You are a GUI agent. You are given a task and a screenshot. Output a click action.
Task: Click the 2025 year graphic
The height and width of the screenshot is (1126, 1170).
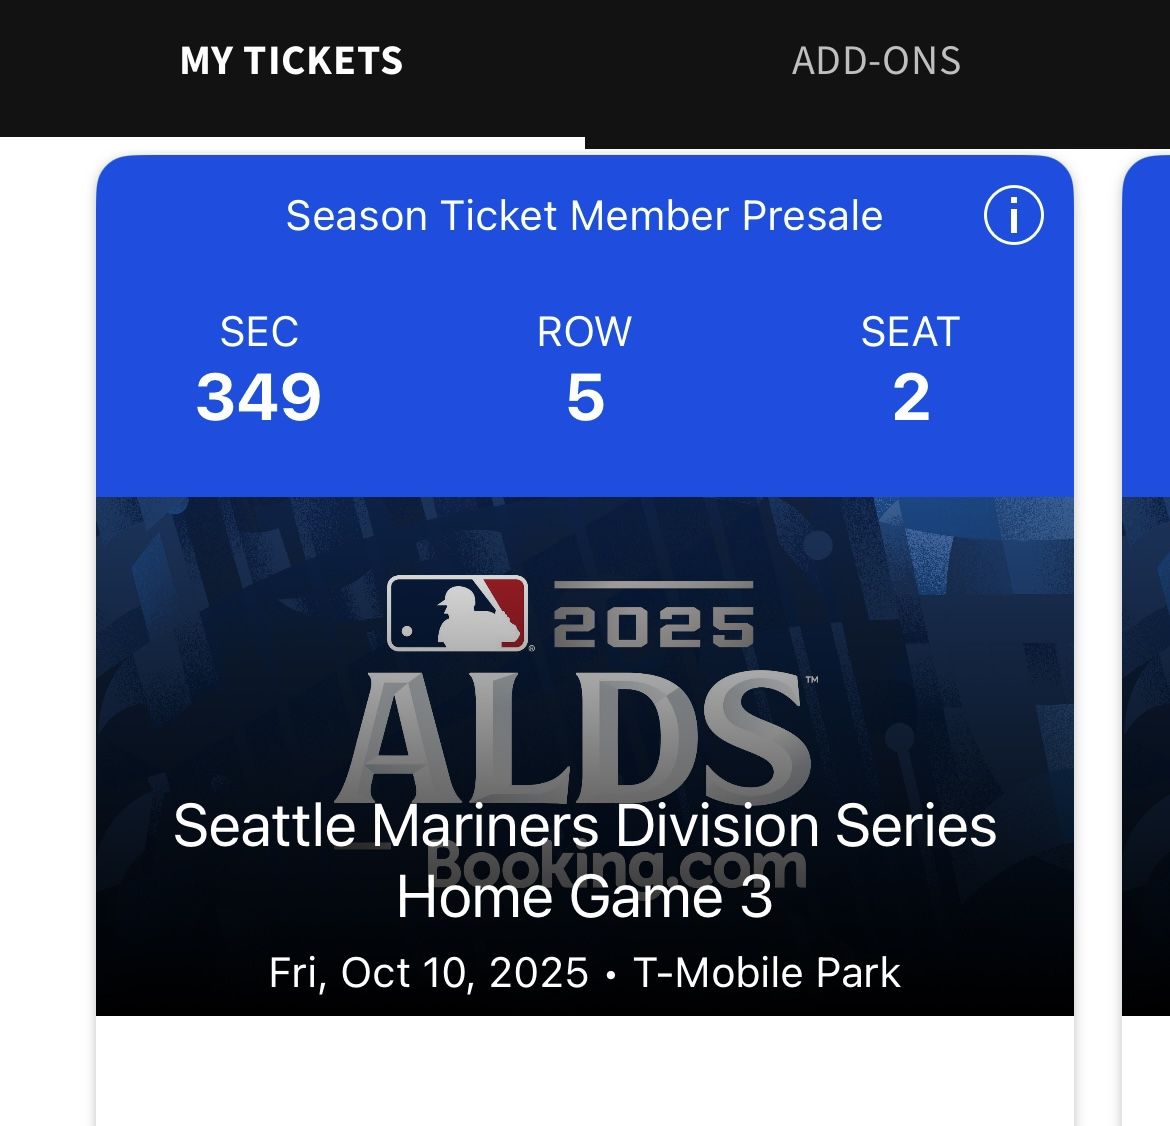tap(653, 625)
